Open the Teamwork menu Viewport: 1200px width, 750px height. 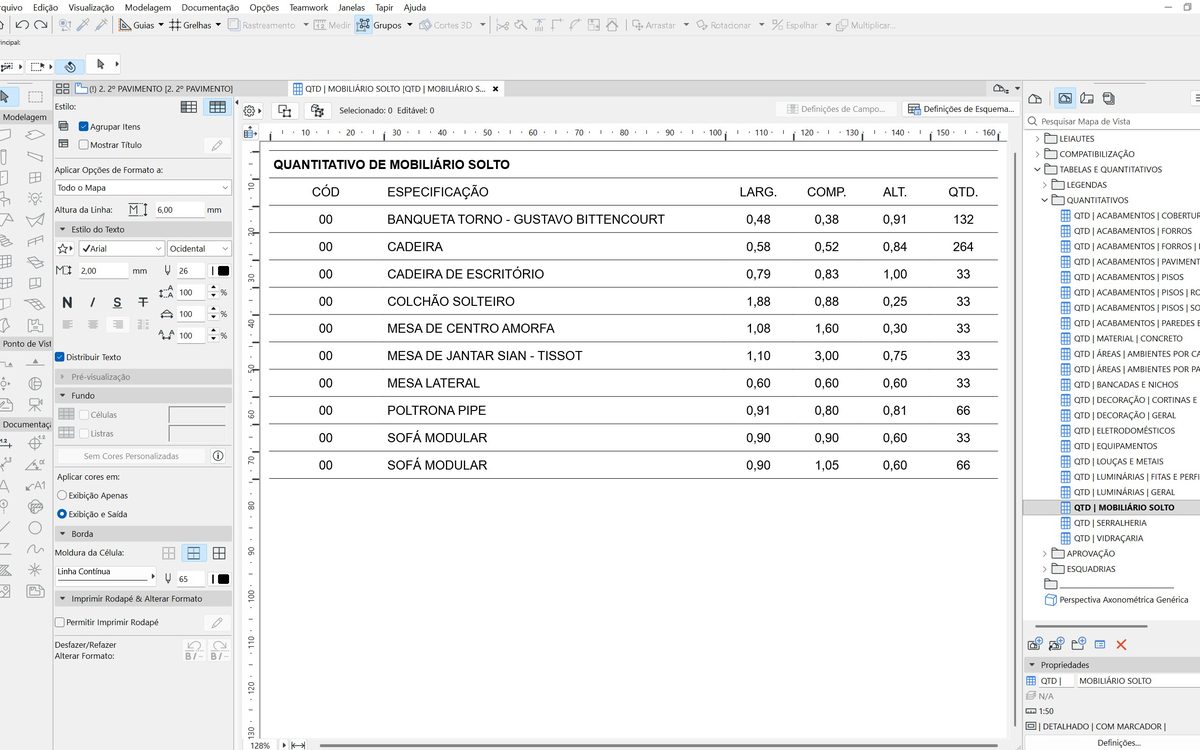tap(309, 7)
